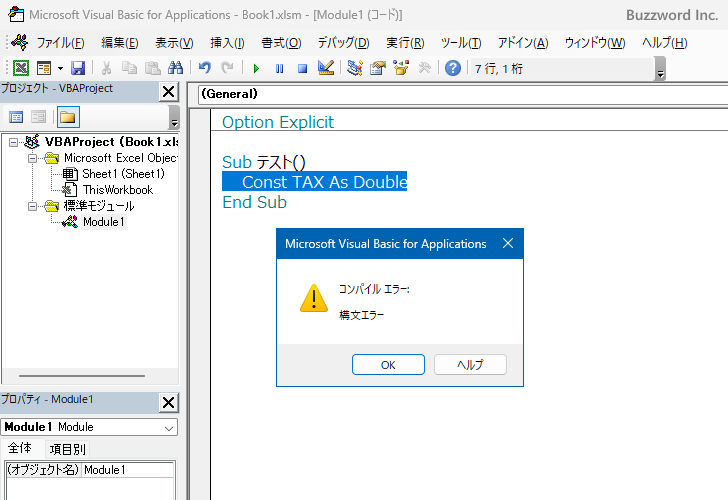This screenshot has height=500, width=728.
Task: Click the Paste clipboard icon
Action: point(152,68)
